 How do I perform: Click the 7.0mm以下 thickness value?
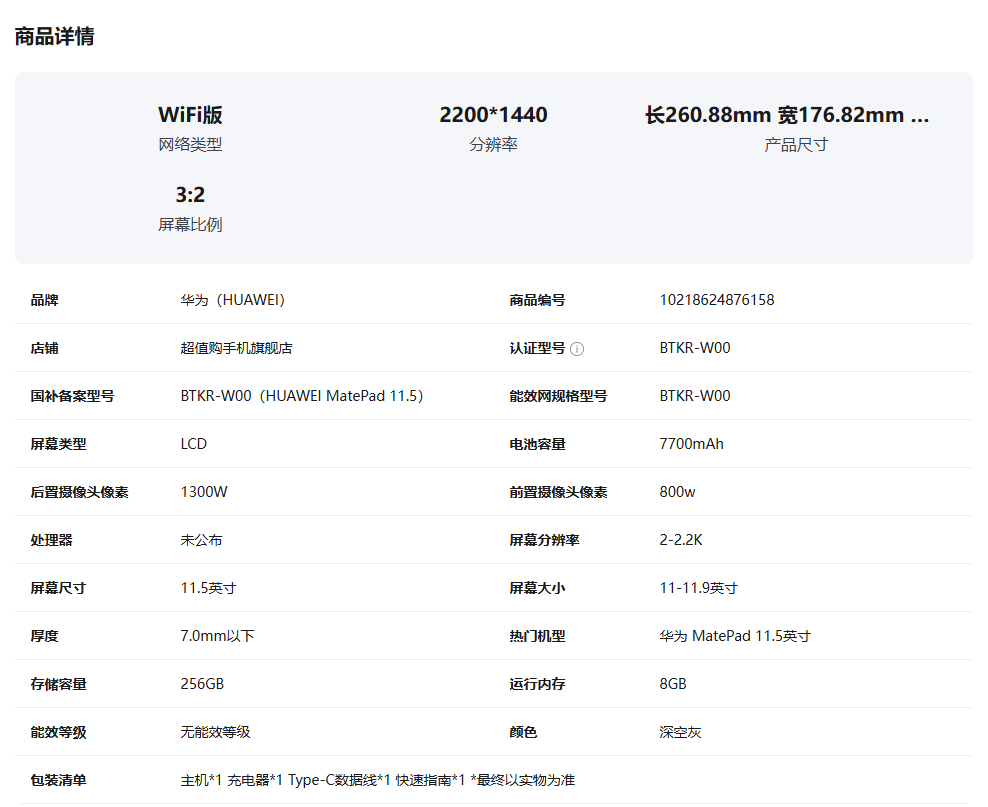coord(217,636)
